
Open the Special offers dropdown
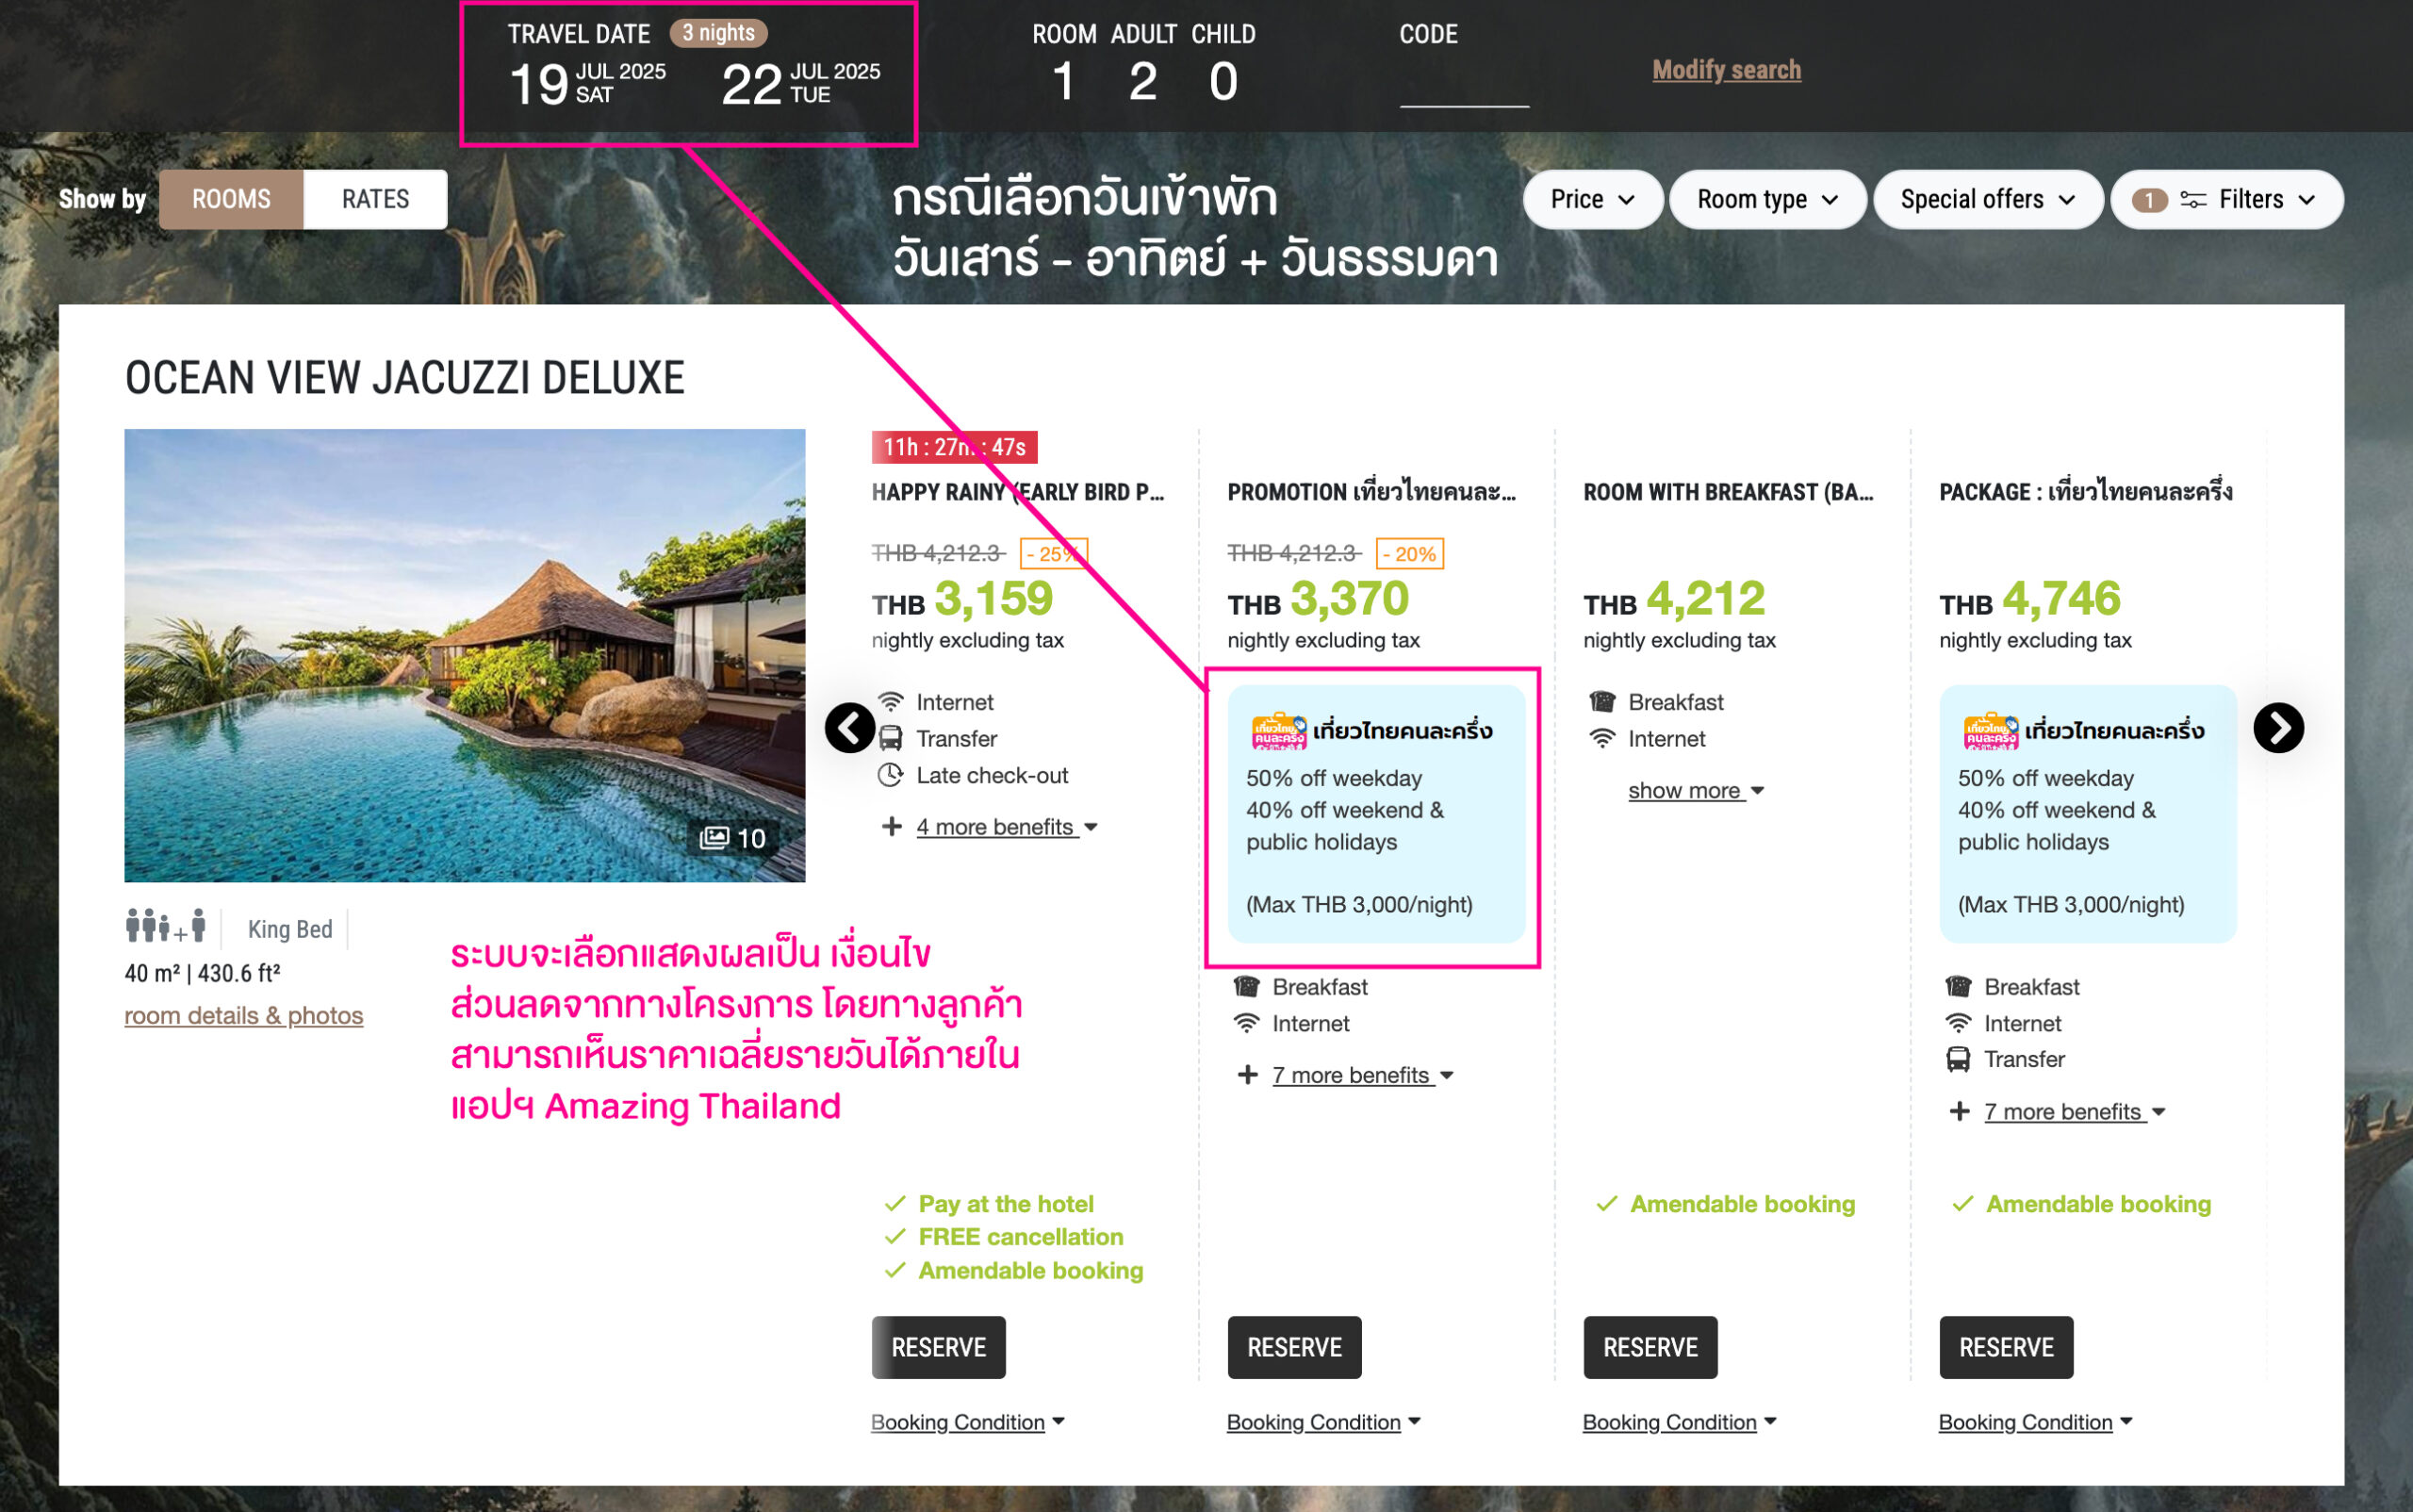tap(1986, 199)
